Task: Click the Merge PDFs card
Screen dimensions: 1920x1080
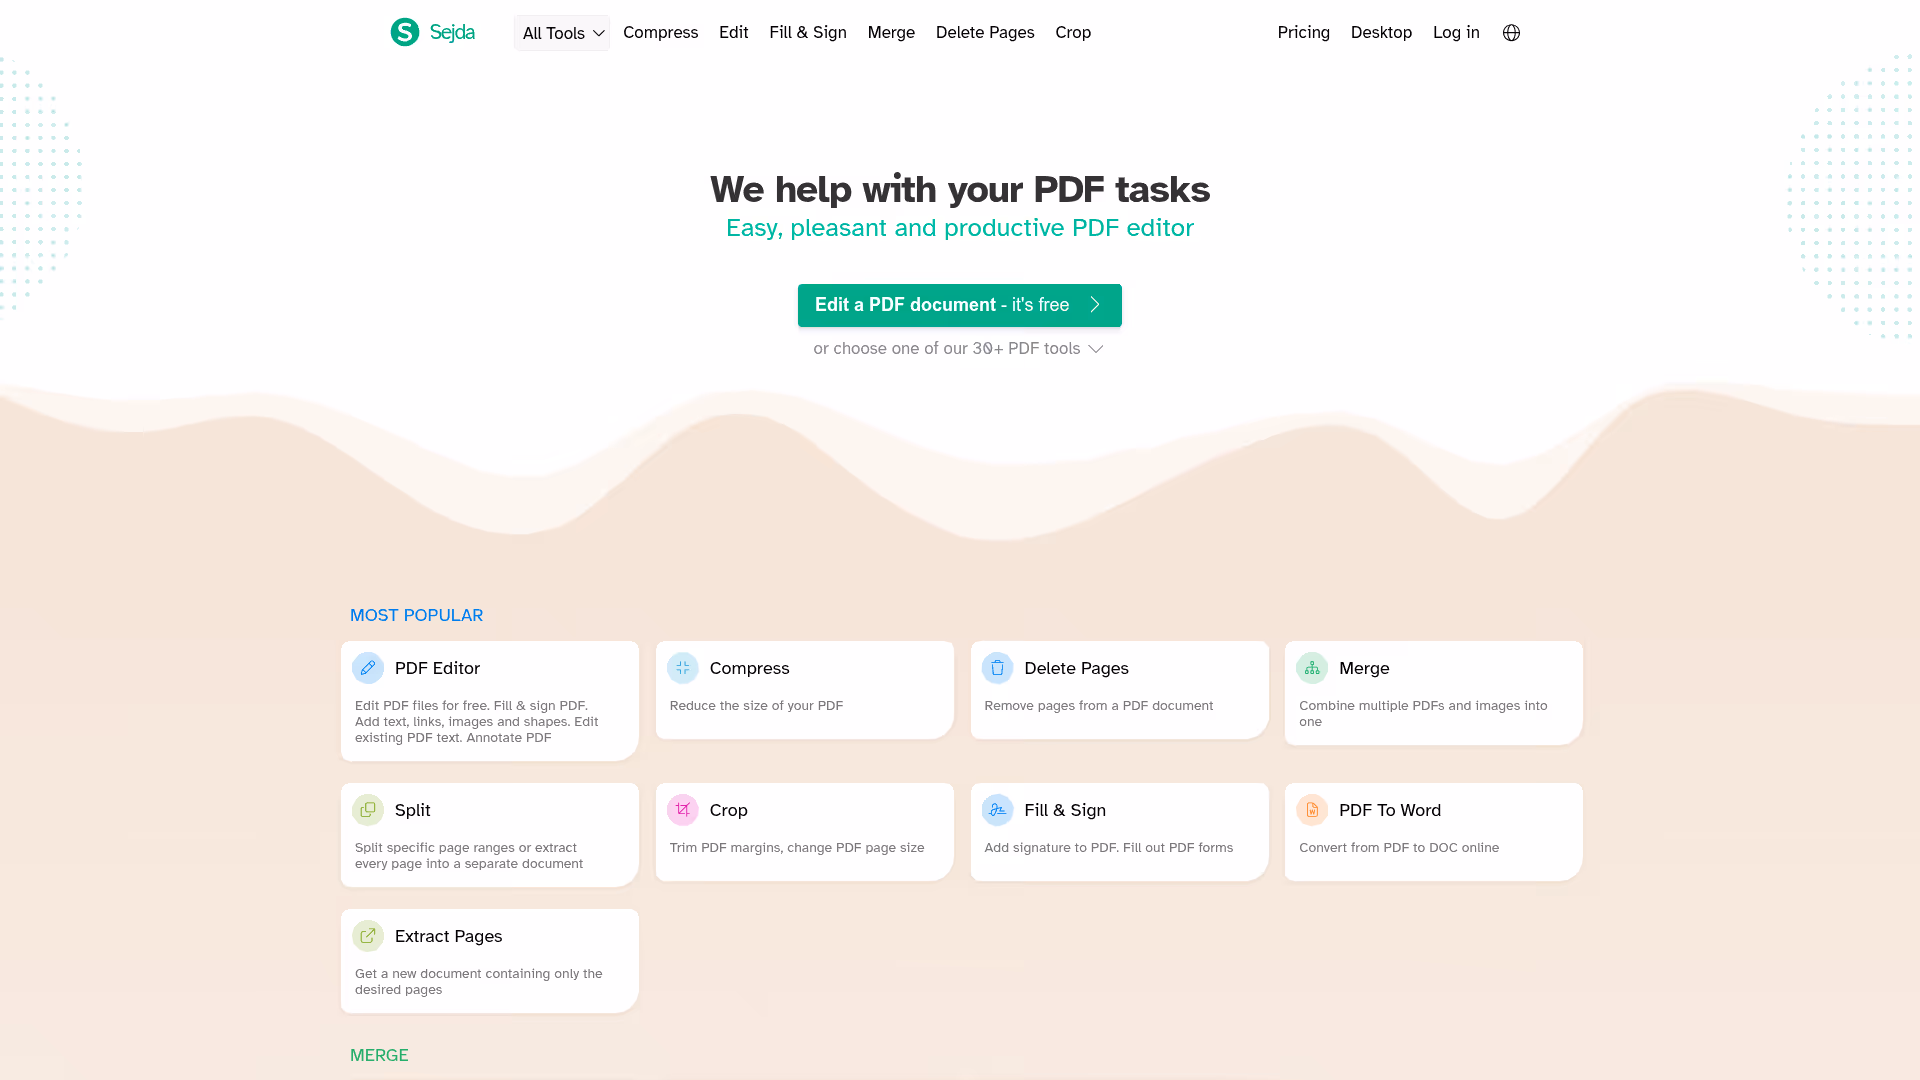Action: click(1433, 692)
